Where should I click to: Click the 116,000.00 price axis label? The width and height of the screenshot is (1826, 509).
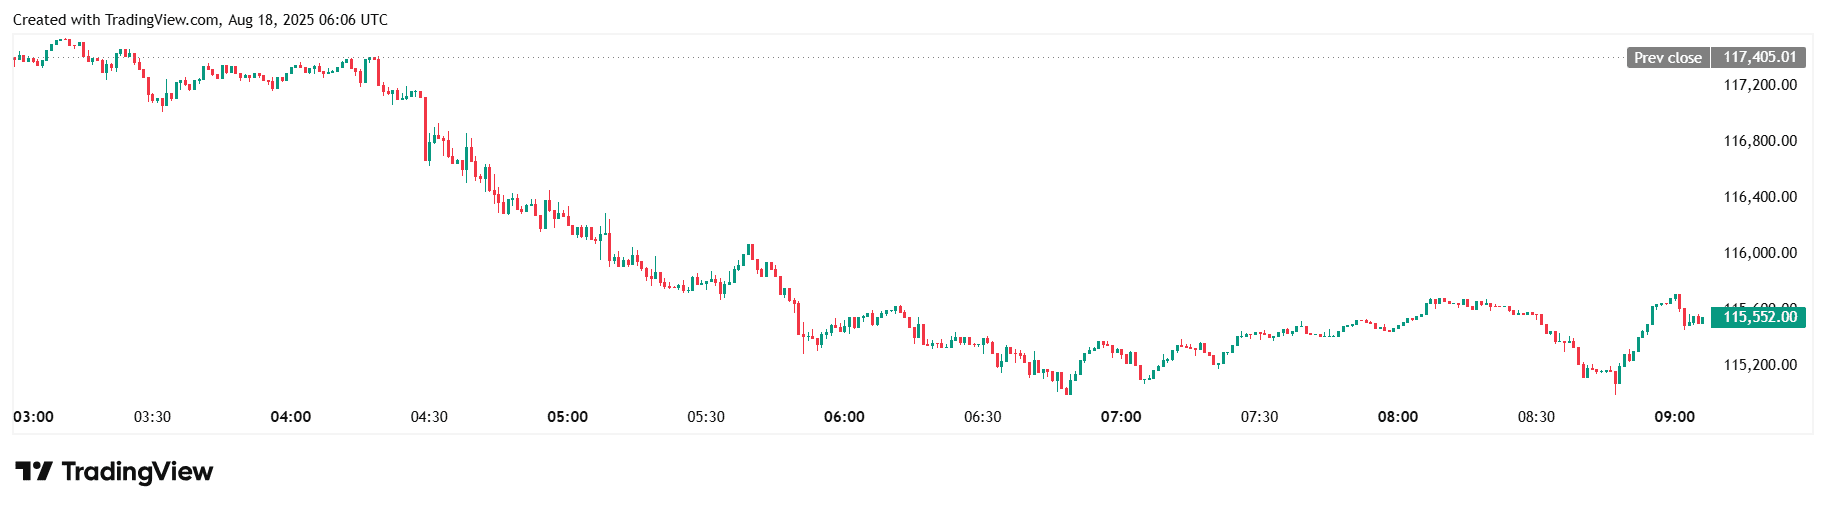click(1759, 253)
